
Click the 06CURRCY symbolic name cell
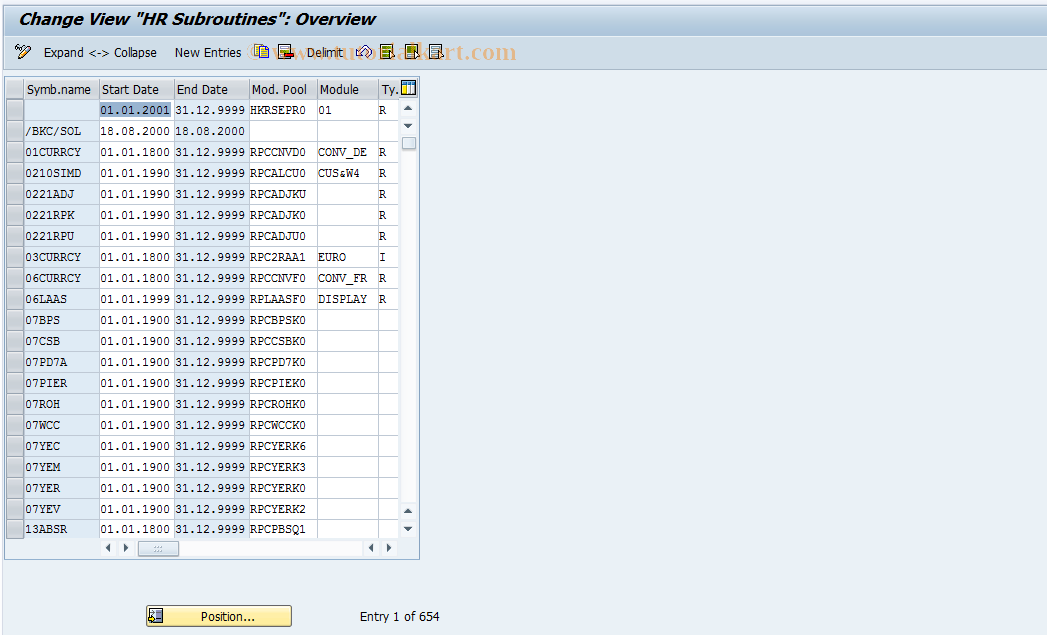(61, 278)
